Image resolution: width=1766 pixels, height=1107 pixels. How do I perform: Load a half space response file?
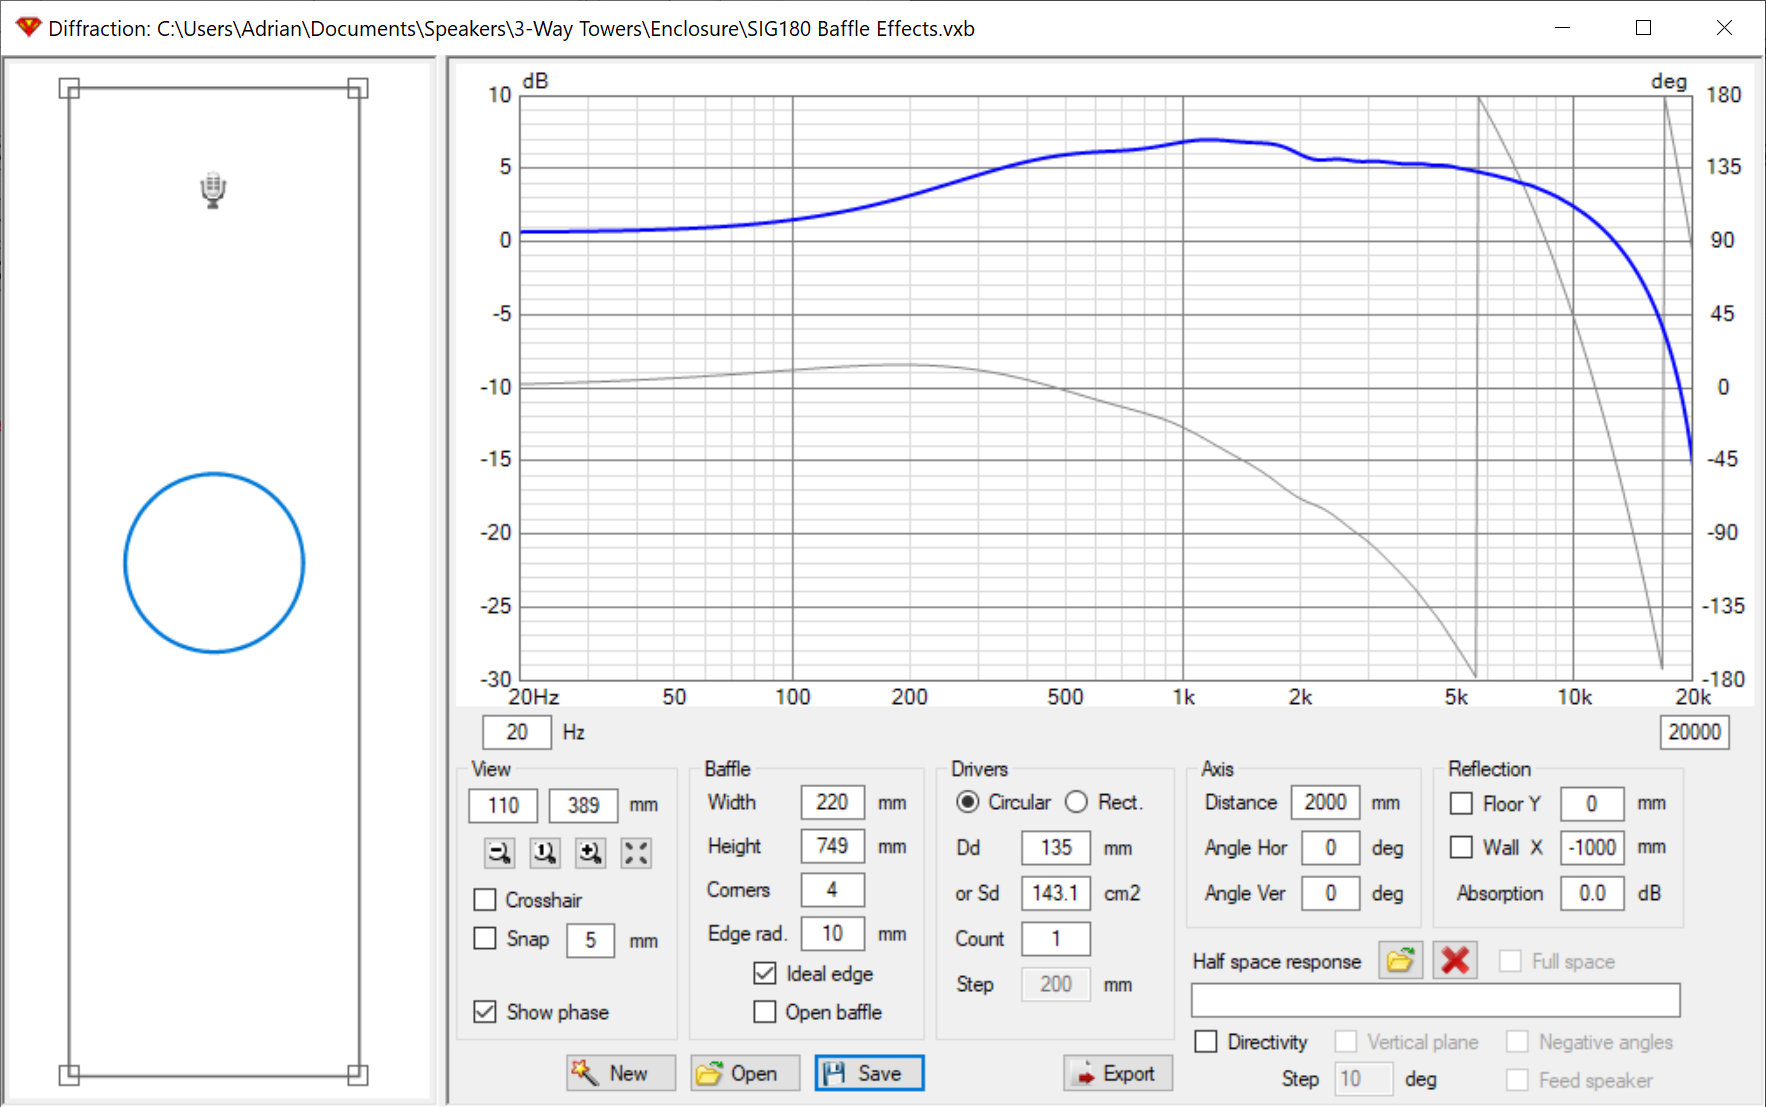pos(1400,961)
